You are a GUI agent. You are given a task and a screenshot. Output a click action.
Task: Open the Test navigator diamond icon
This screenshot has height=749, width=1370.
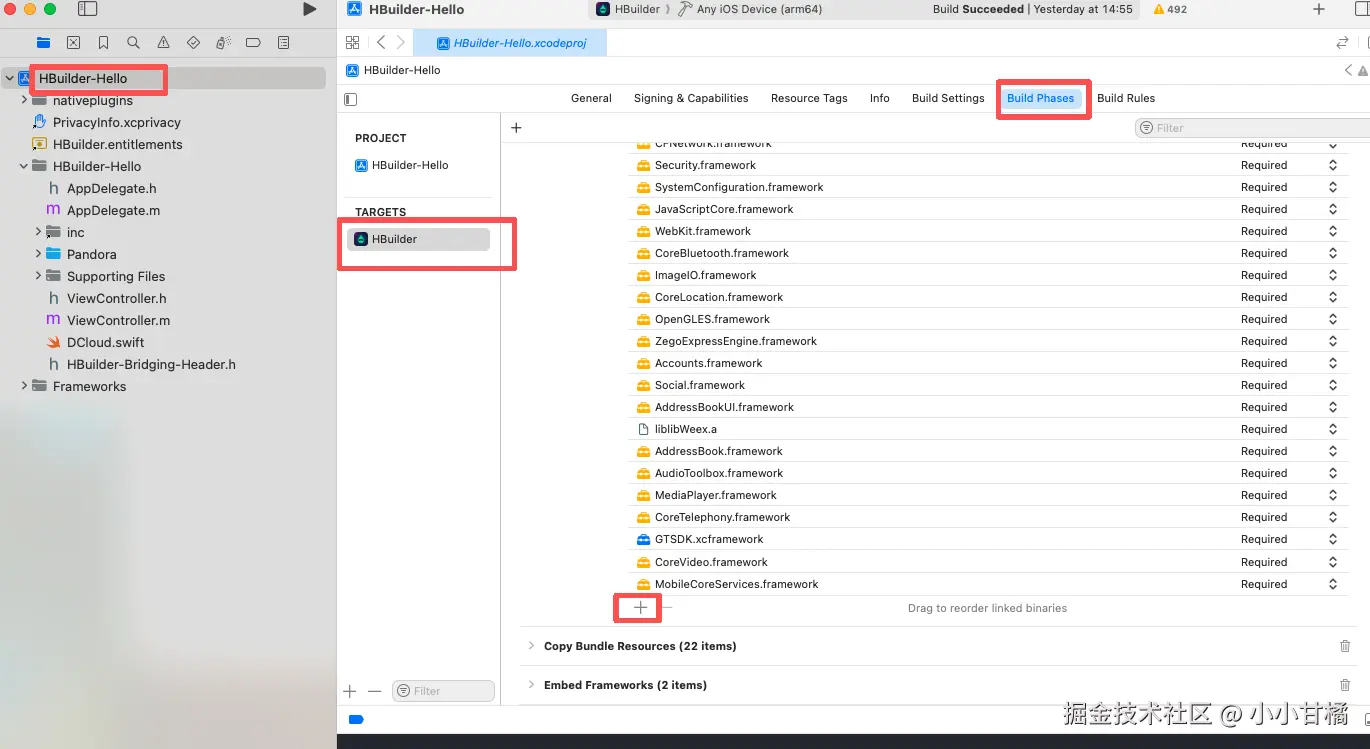[x=193, y=43]
